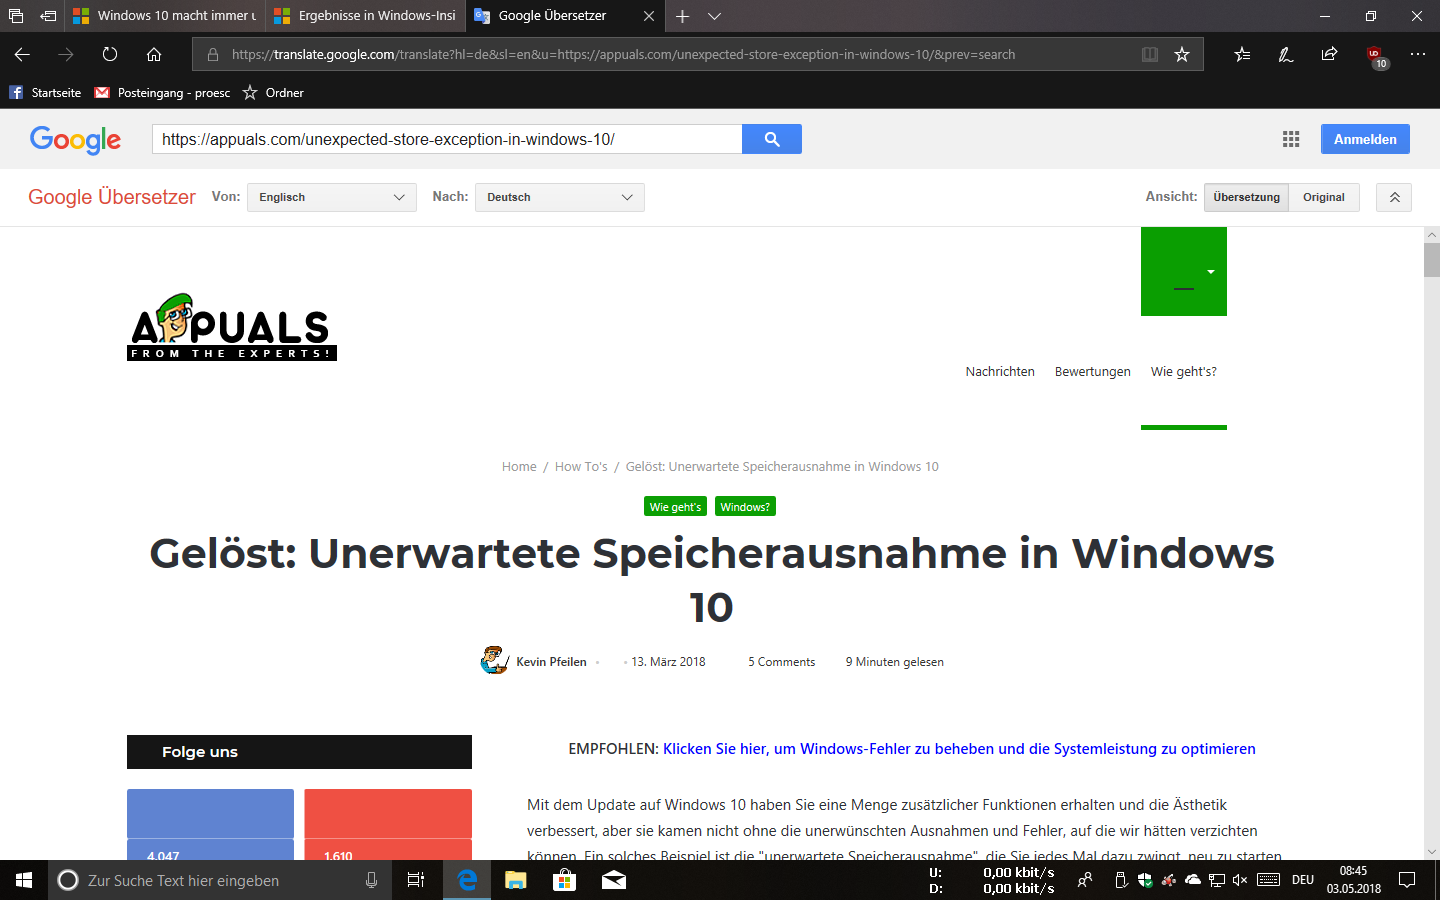
Task: Show tab previews chevron
Action: 714,16
